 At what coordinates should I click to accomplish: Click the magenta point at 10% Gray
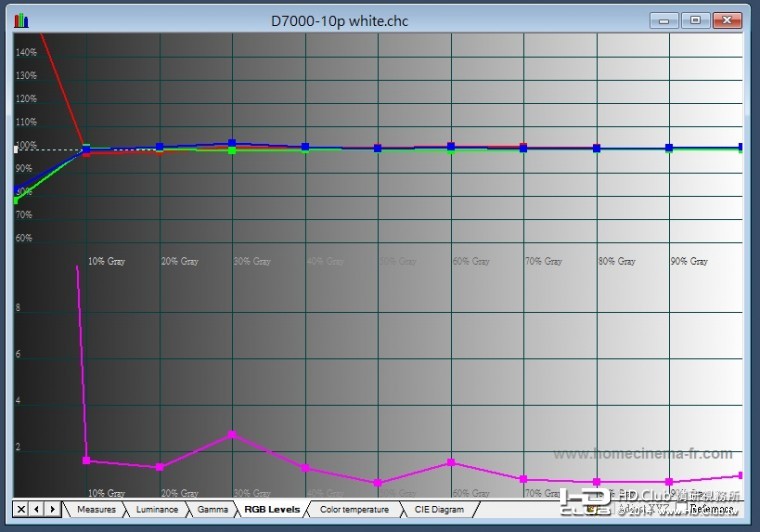[x=87, y=460]
